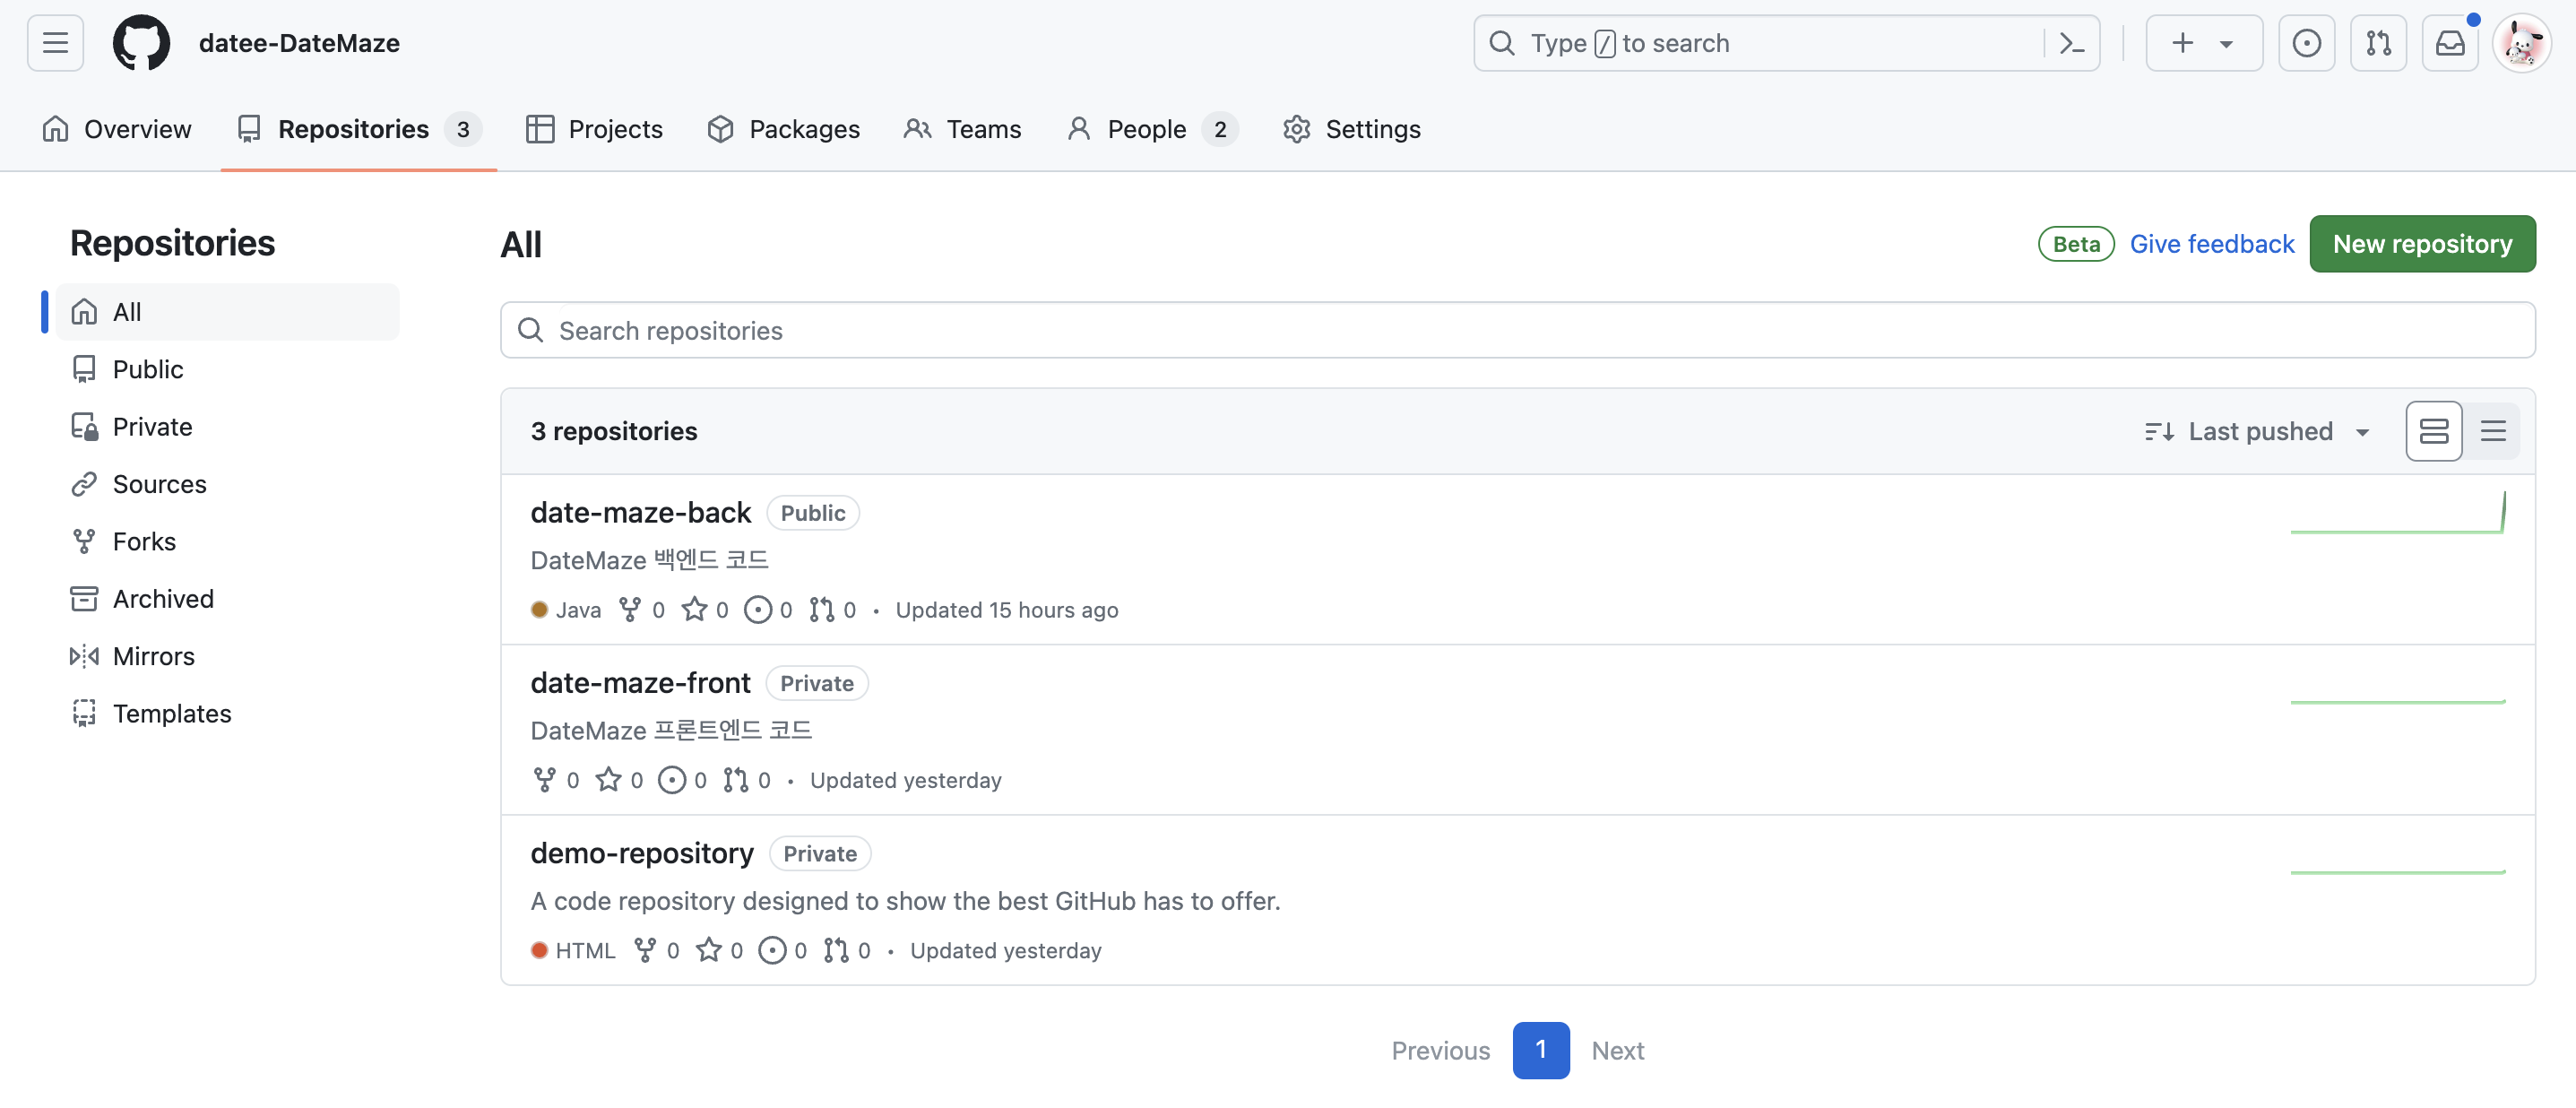This screenshot has width=2576, height=1108.
Task: Expand the Last pushed sort dropdown
Action: 2257,431
